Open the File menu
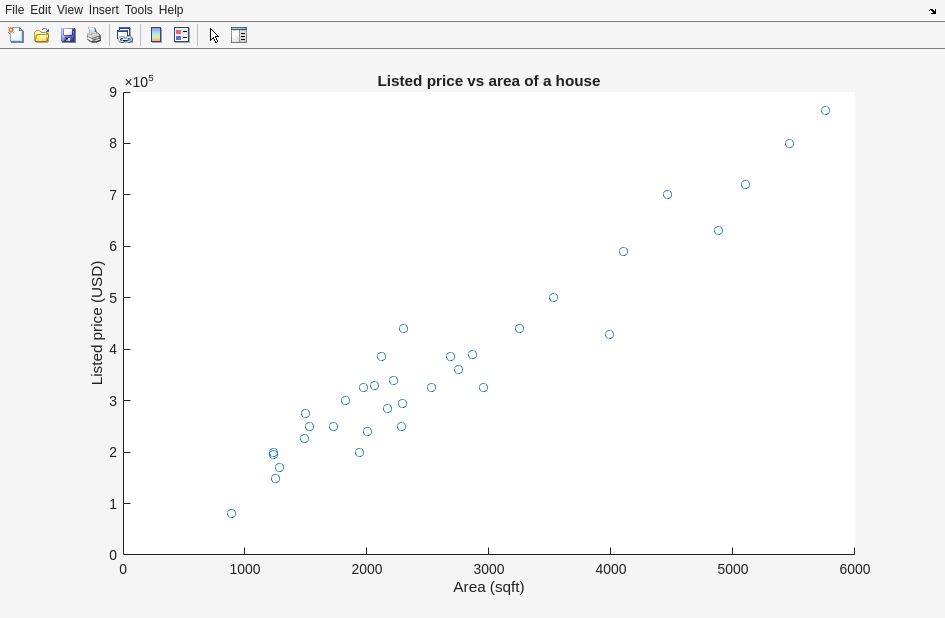945x618 pixels. coord(15,10)
